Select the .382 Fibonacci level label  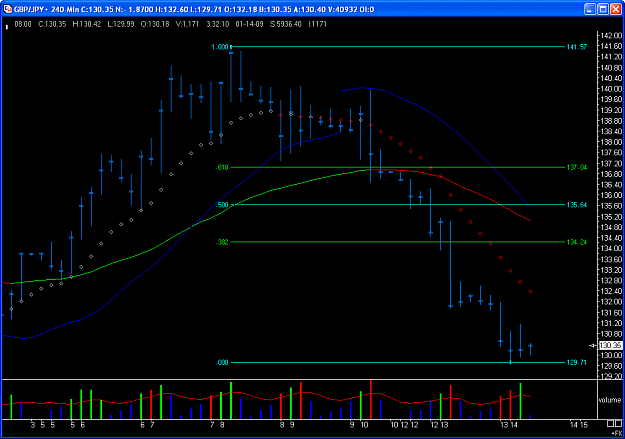tap(222, 242)
